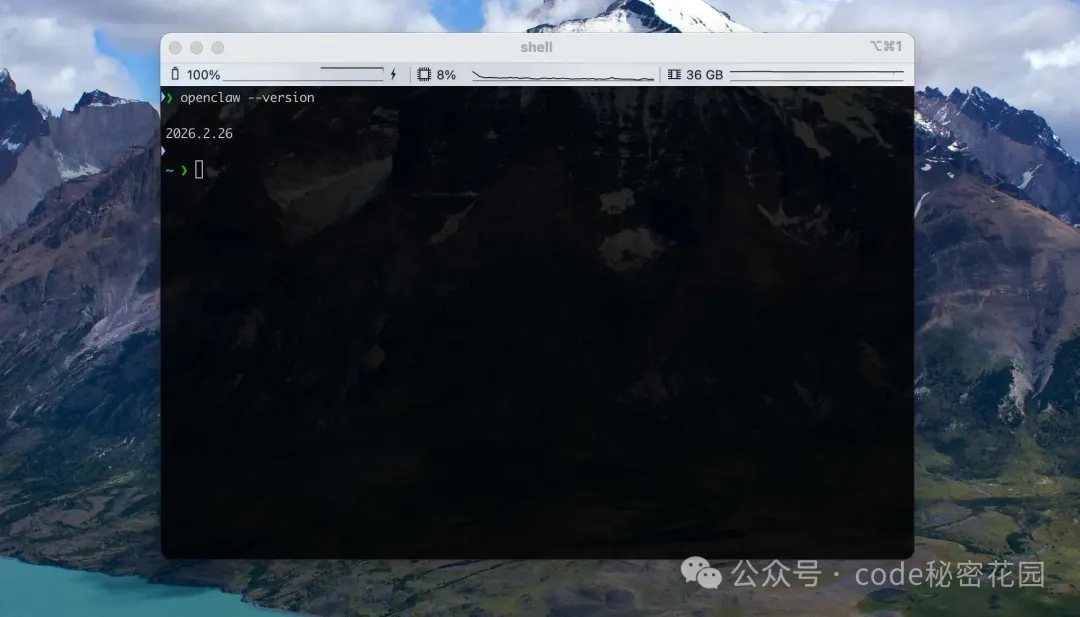Click the CPU chip icon
This screenshot has width=1080, height=617.
(424, 75)
